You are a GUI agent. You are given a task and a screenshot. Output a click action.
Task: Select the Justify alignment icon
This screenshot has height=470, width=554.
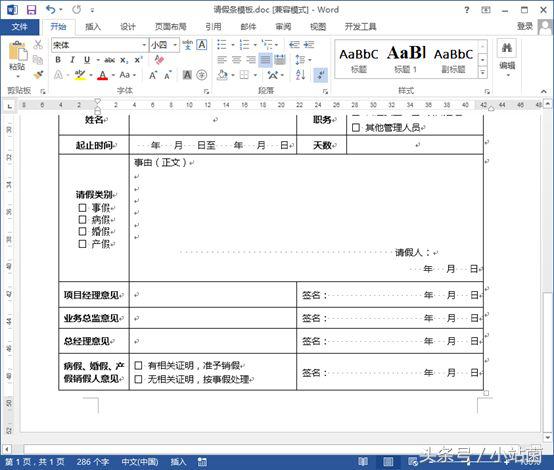tap(265, 60)
